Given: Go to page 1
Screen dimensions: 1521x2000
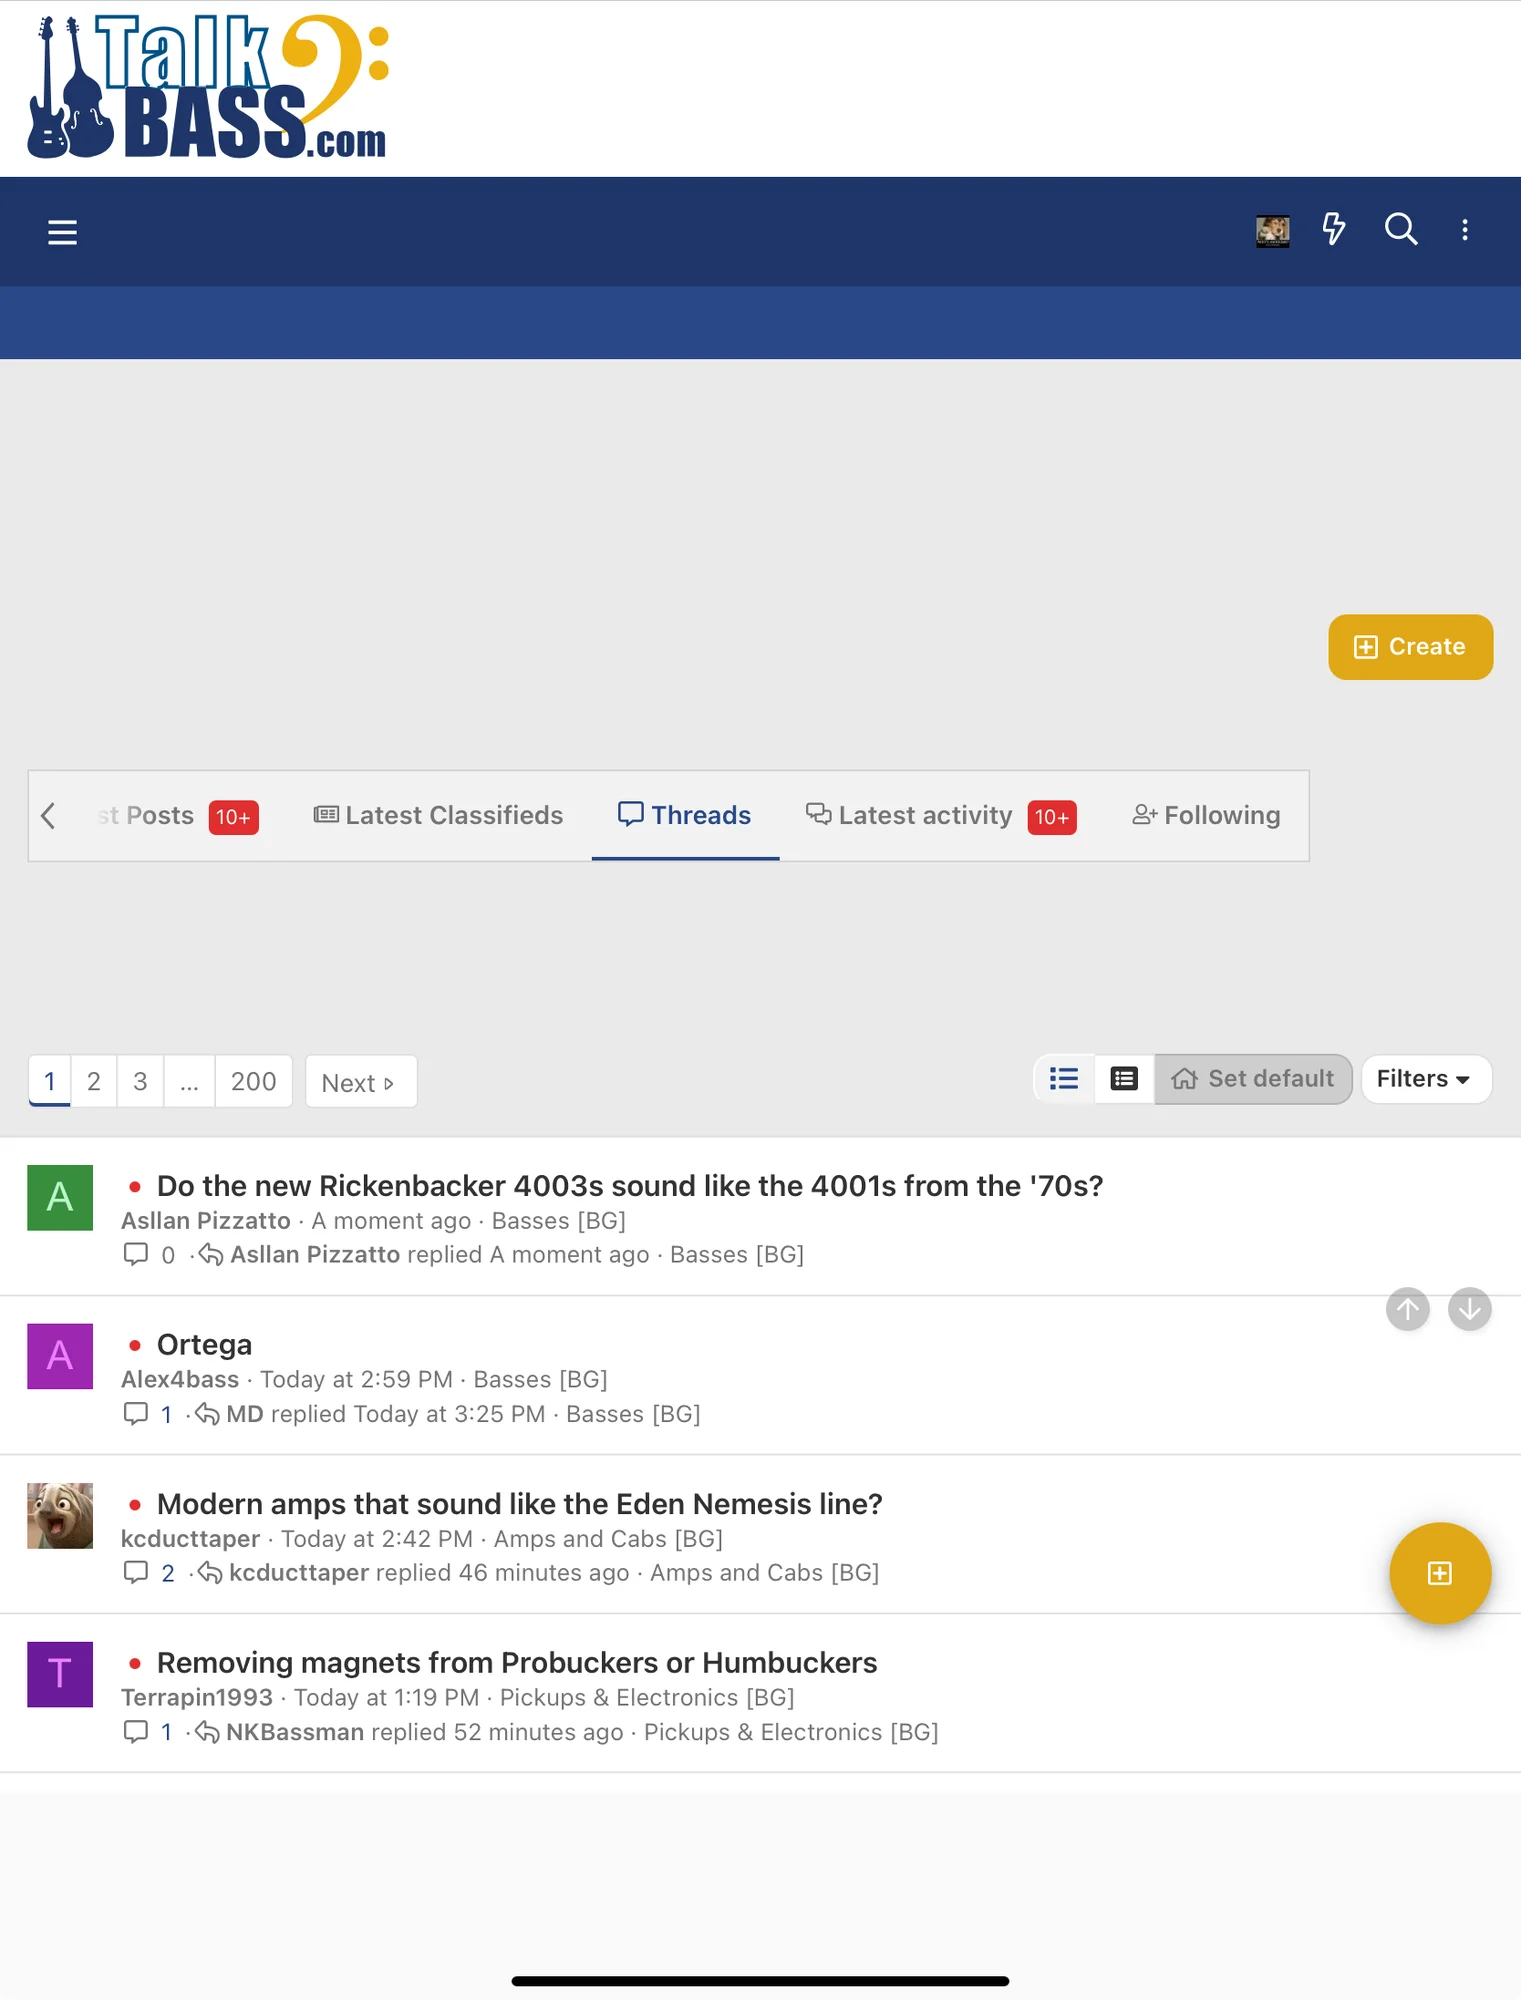Looking at the screenshot, I should coord(50,1081).
